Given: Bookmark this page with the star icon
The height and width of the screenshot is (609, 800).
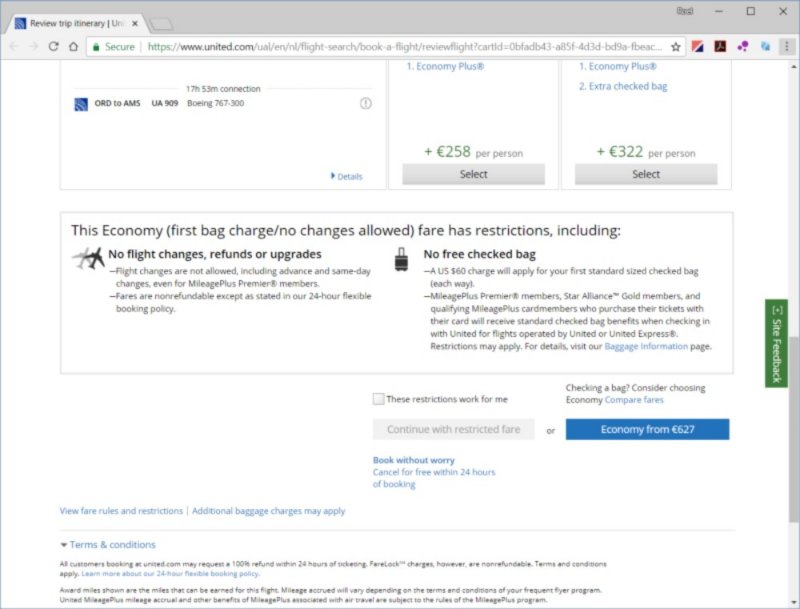Looking at the screenshot, I should tap(676, 46).
